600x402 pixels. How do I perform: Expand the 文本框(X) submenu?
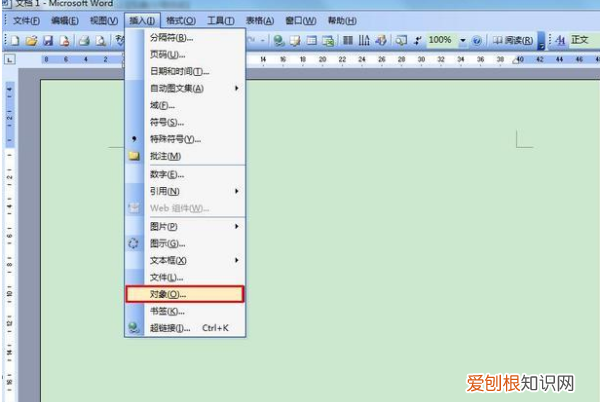(237, 260)
